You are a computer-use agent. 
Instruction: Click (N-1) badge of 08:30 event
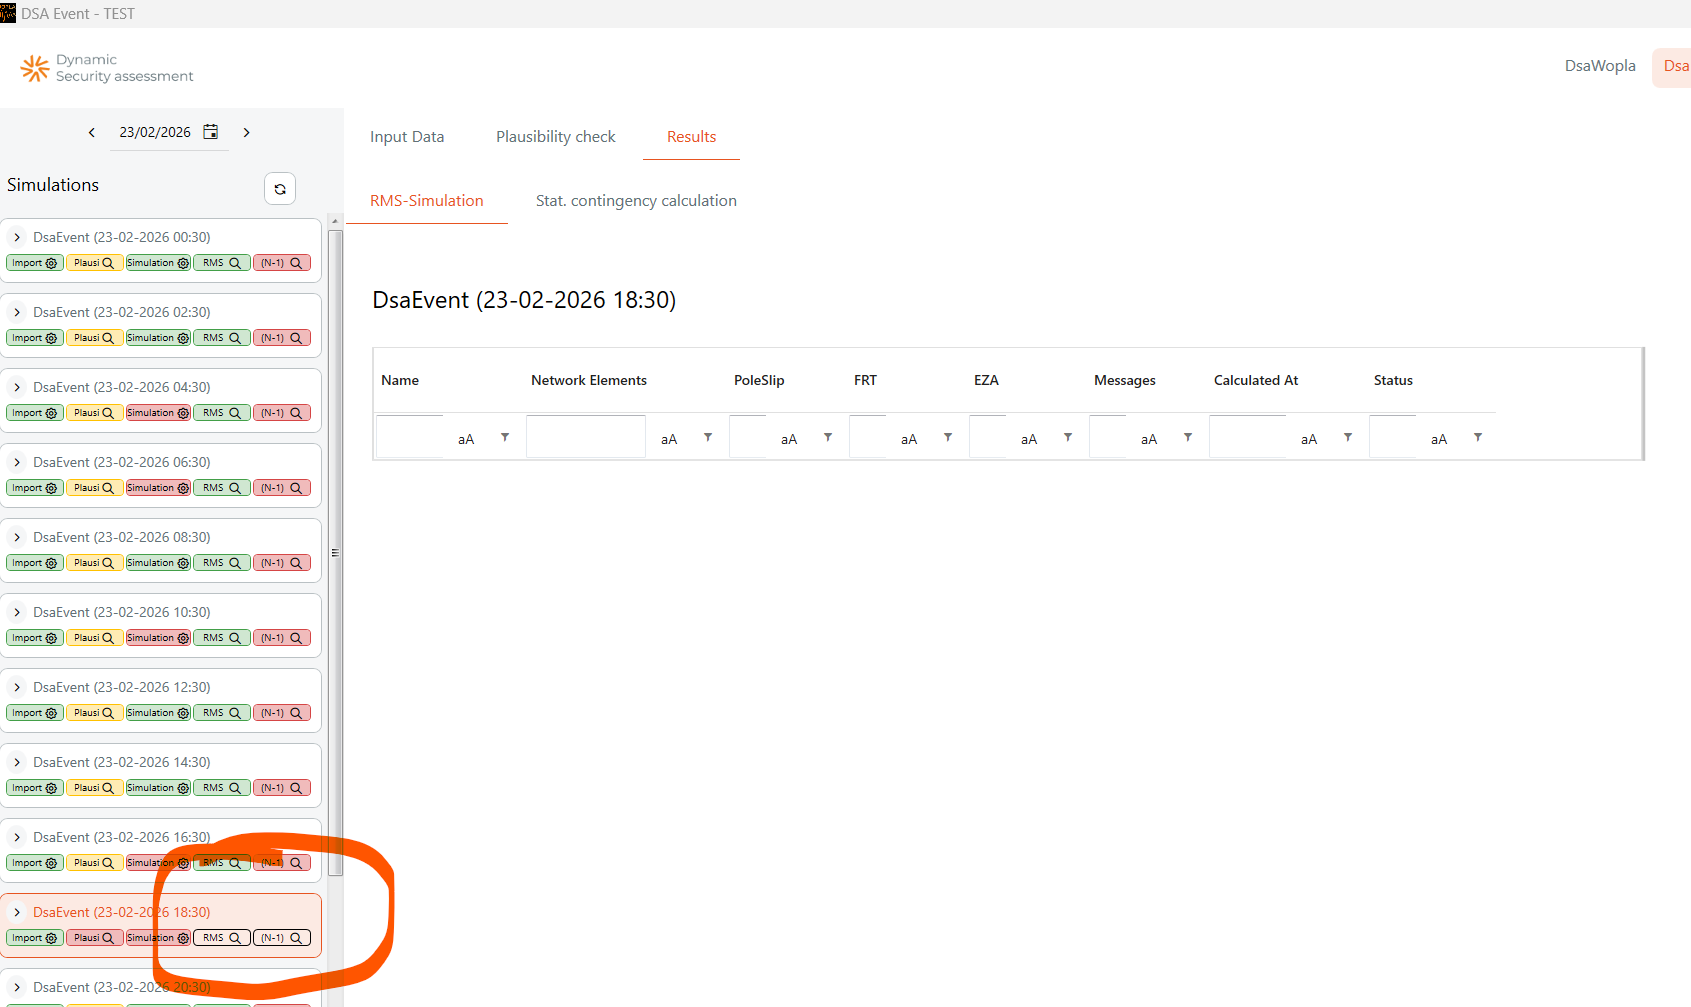281,563
